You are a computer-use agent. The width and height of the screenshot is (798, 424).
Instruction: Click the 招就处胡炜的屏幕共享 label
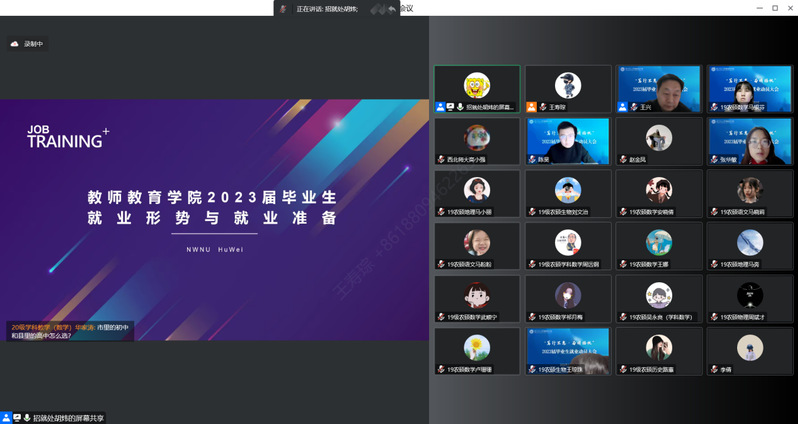[x=68, y=417]
